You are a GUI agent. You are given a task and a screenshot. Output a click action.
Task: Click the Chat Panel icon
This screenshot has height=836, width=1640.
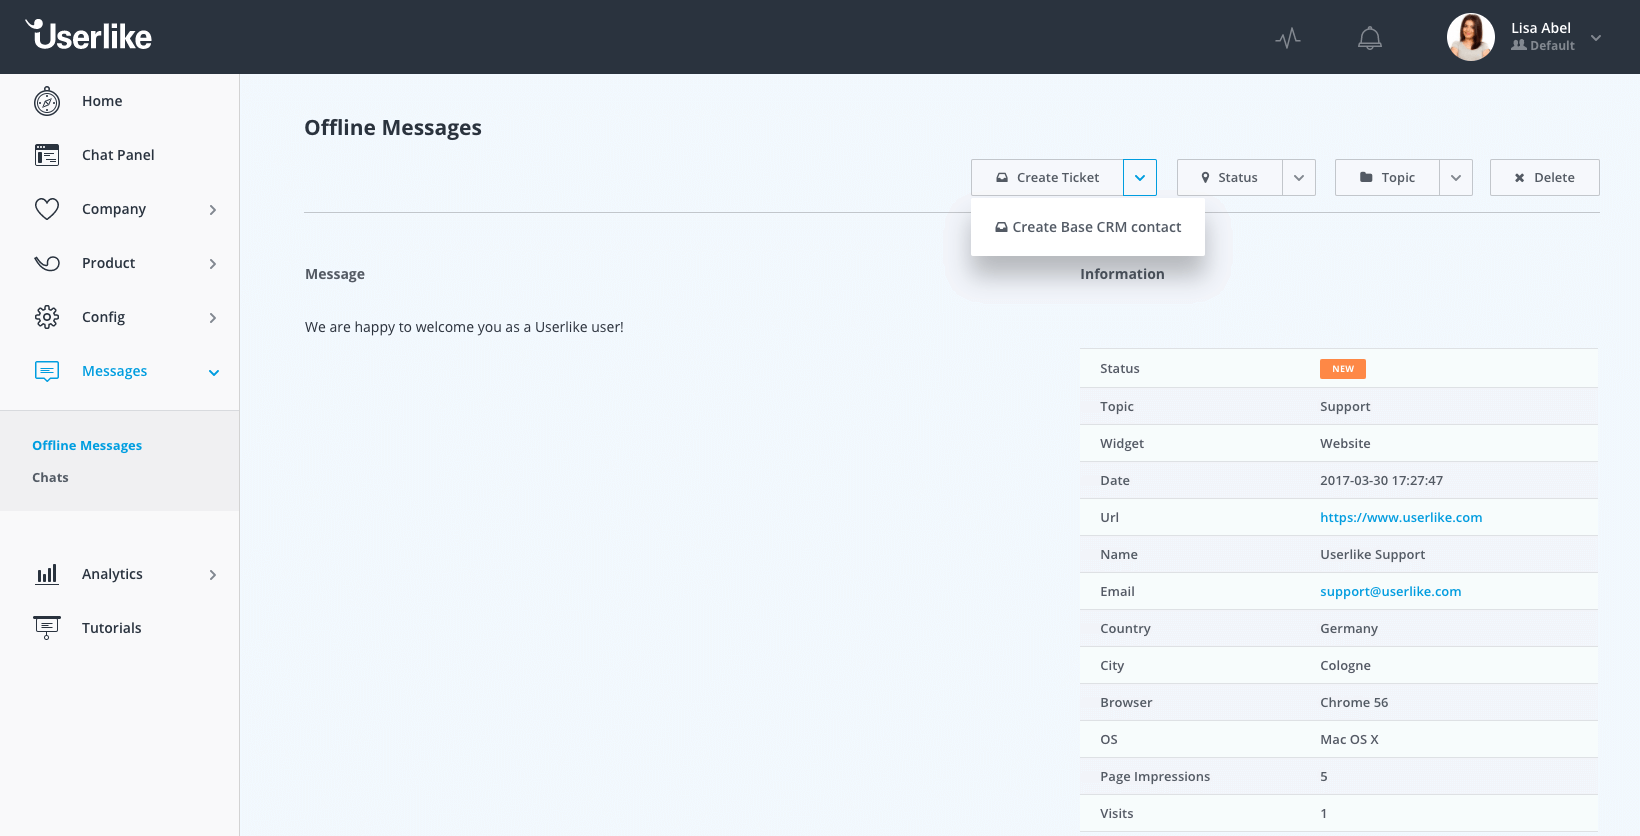pos(47,155)
